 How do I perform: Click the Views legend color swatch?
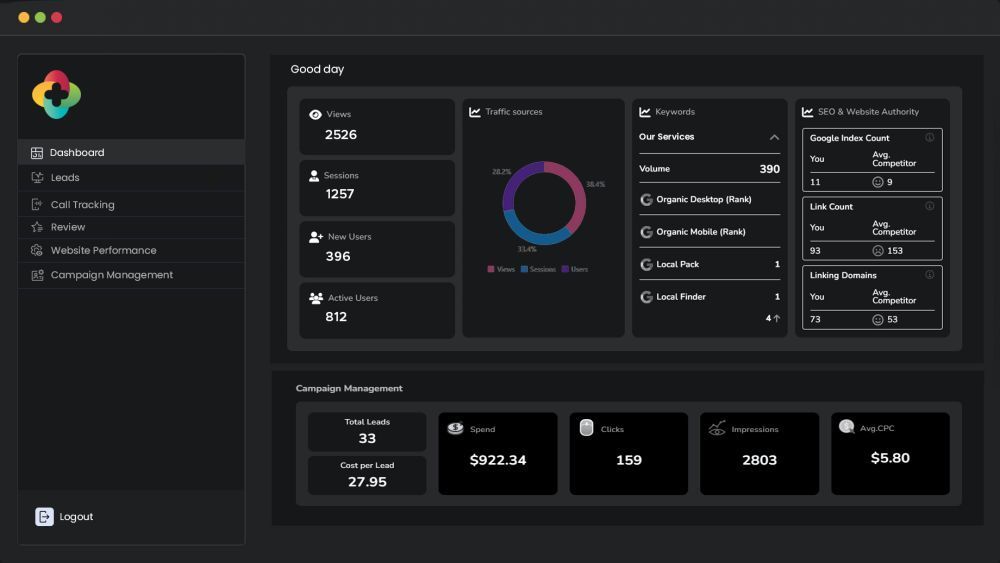click(x=490, y=269)
